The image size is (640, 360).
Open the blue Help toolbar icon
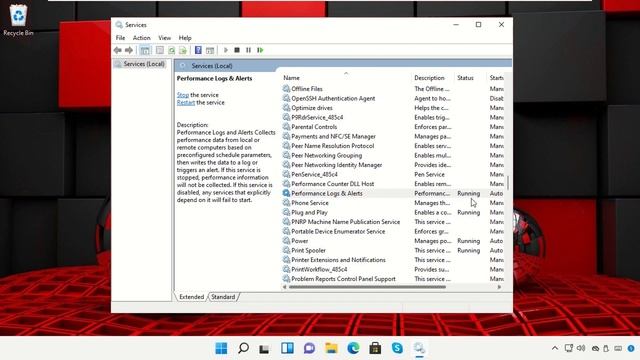click(198, 50)
